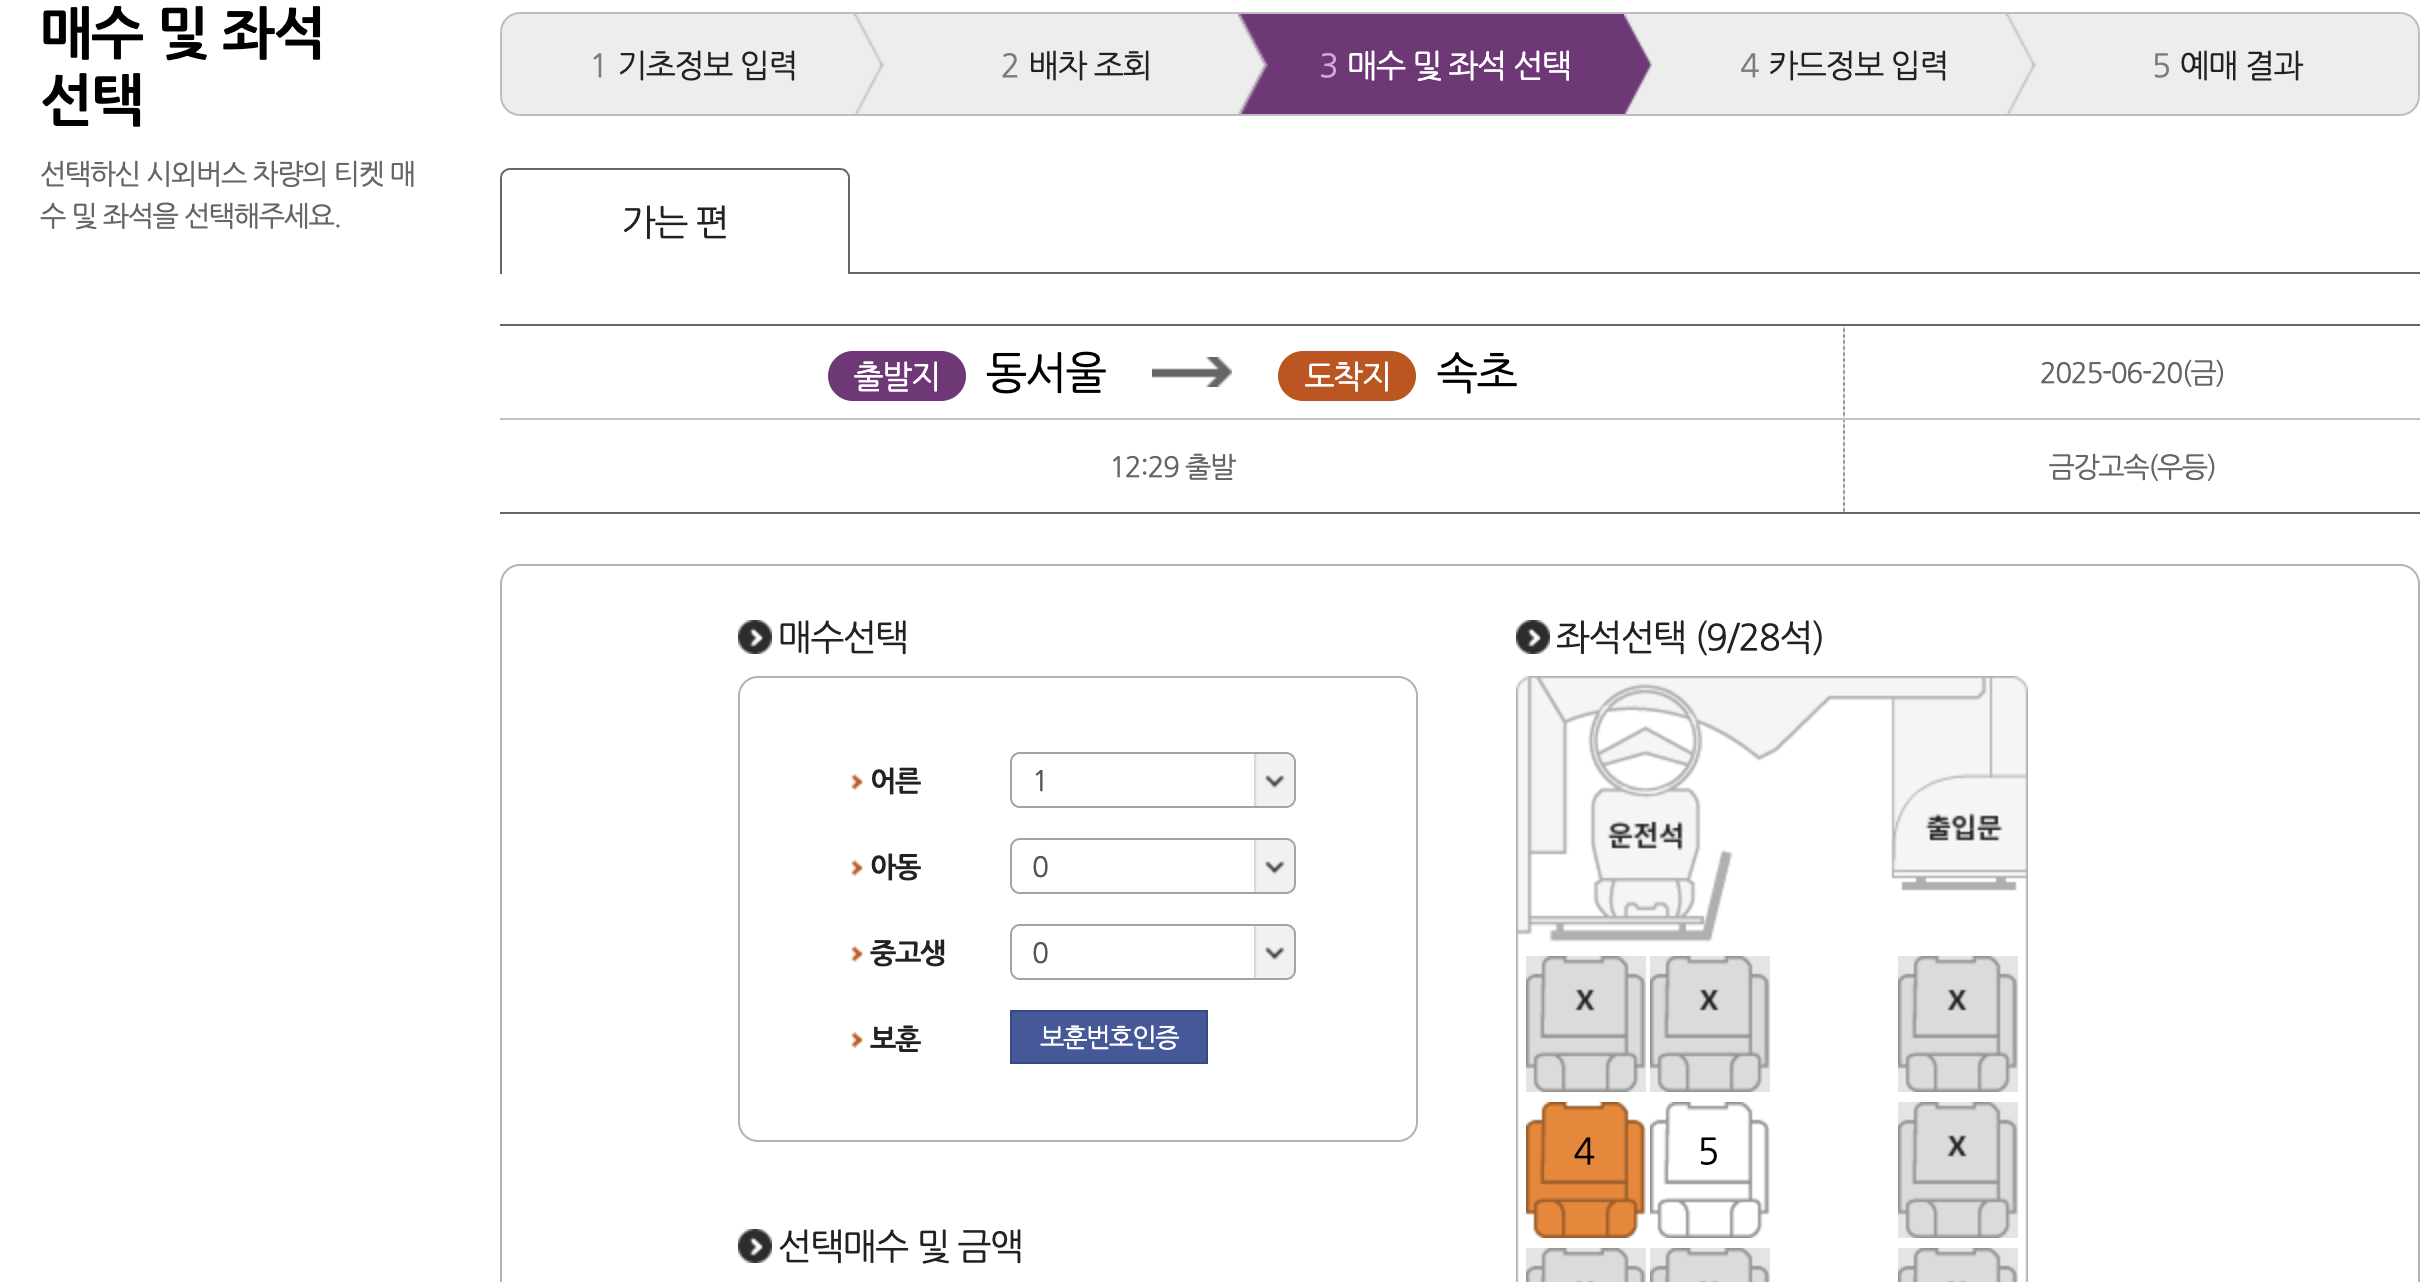Click the 금강고속(우등) carrier label
The image size is (2426, 1282).
[x=2131, y=467]
